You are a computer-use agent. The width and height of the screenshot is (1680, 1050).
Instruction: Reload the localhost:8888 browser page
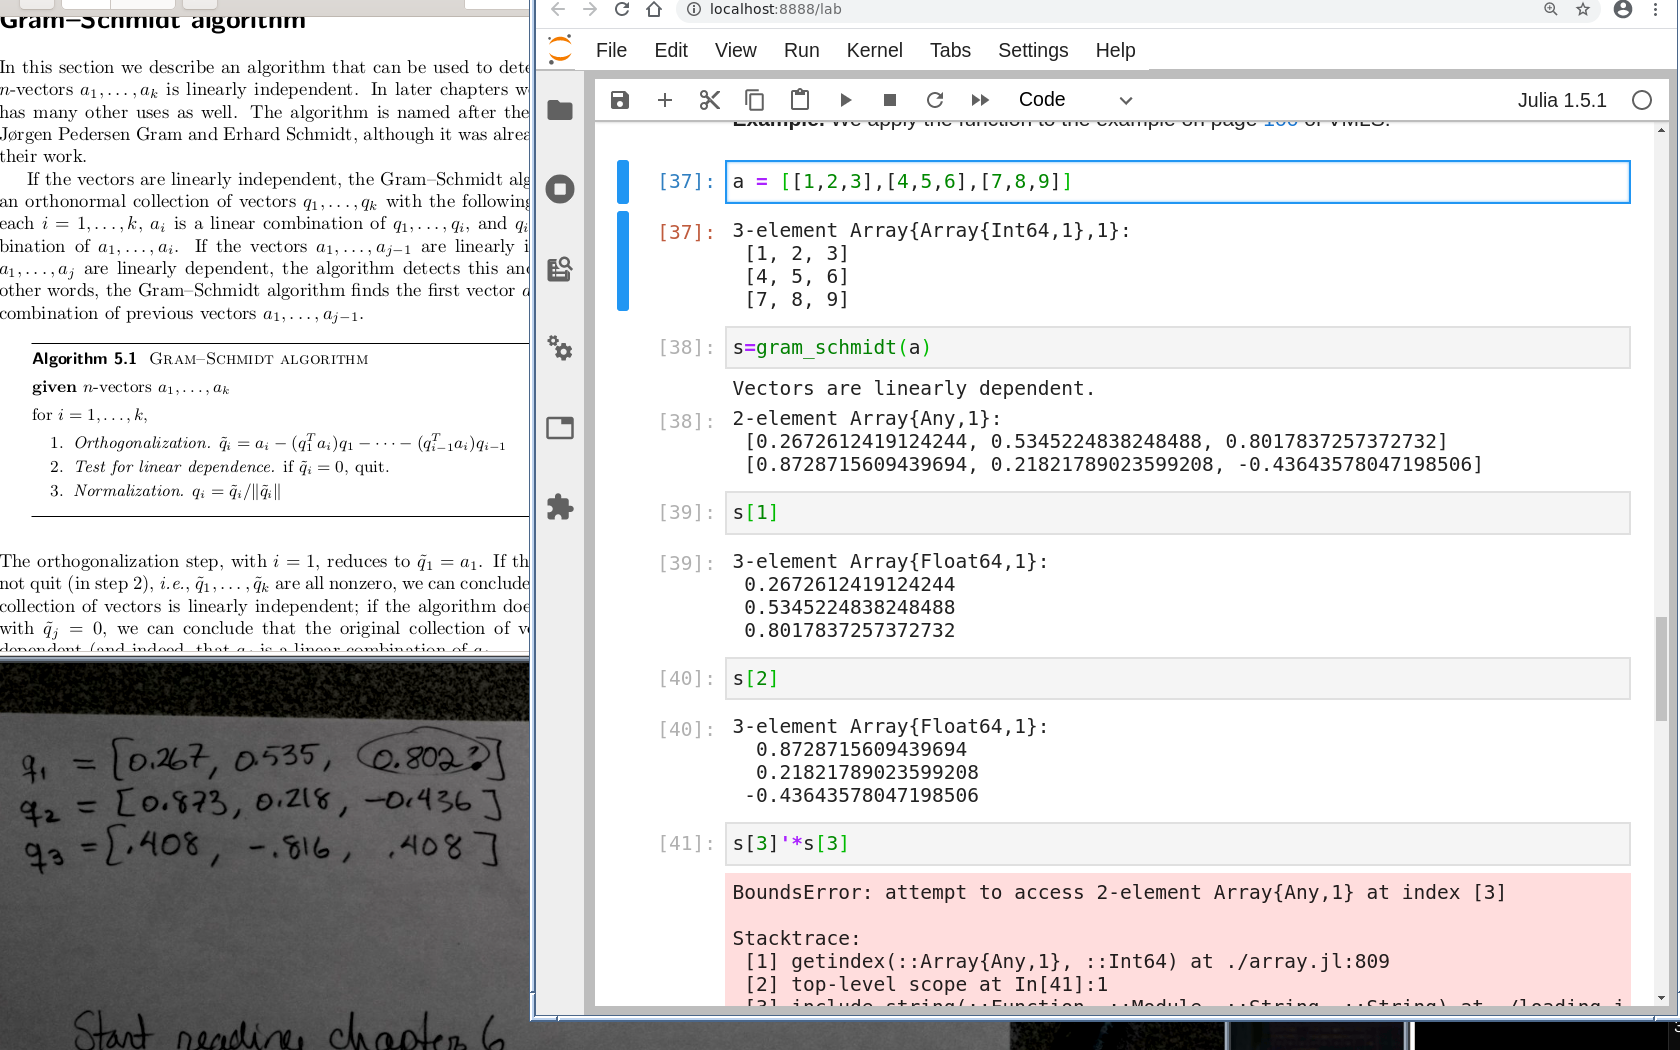coord(622,10)
